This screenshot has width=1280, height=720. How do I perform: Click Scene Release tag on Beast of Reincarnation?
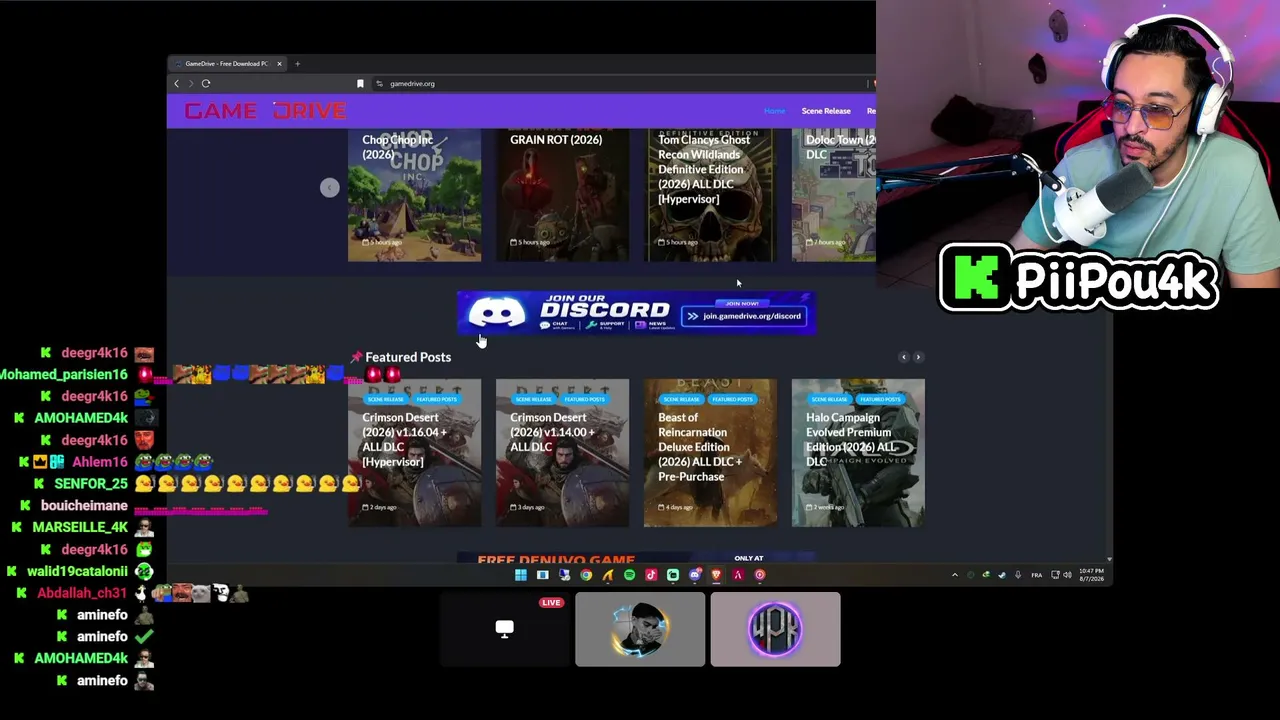pos(682,400)
